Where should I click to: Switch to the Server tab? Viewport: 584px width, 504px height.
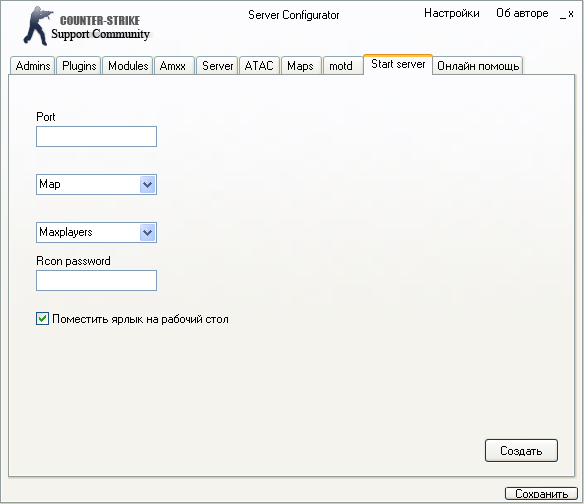pos(217,66)
